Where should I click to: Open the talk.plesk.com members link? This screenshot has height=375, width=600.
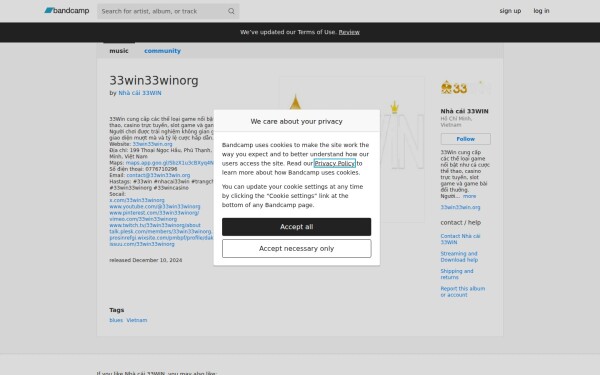coord(161,232)
